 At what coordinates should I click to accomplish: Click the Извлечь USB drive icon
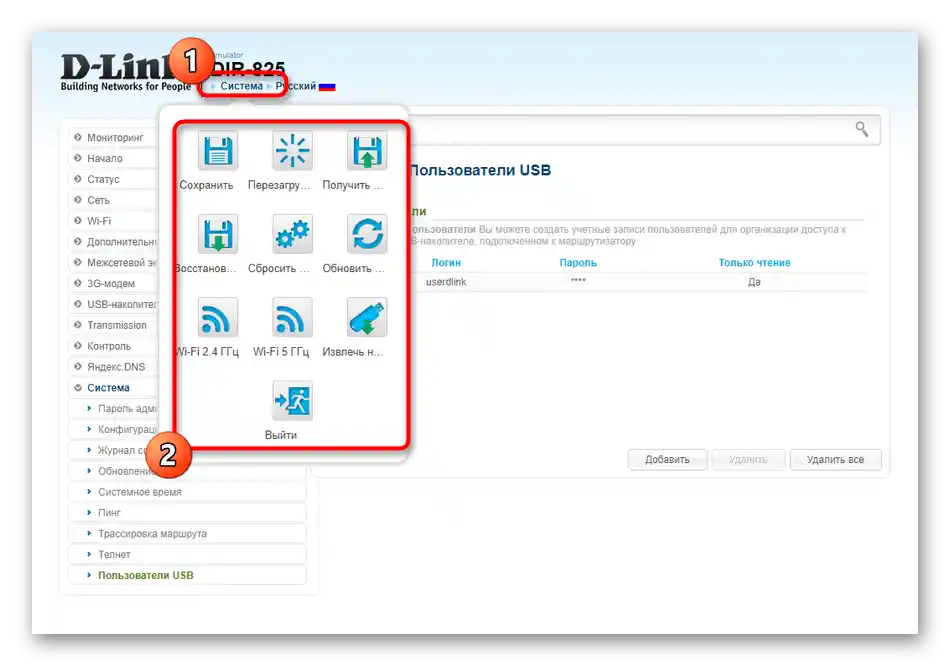pyautogui.click(x=367, y=317)
